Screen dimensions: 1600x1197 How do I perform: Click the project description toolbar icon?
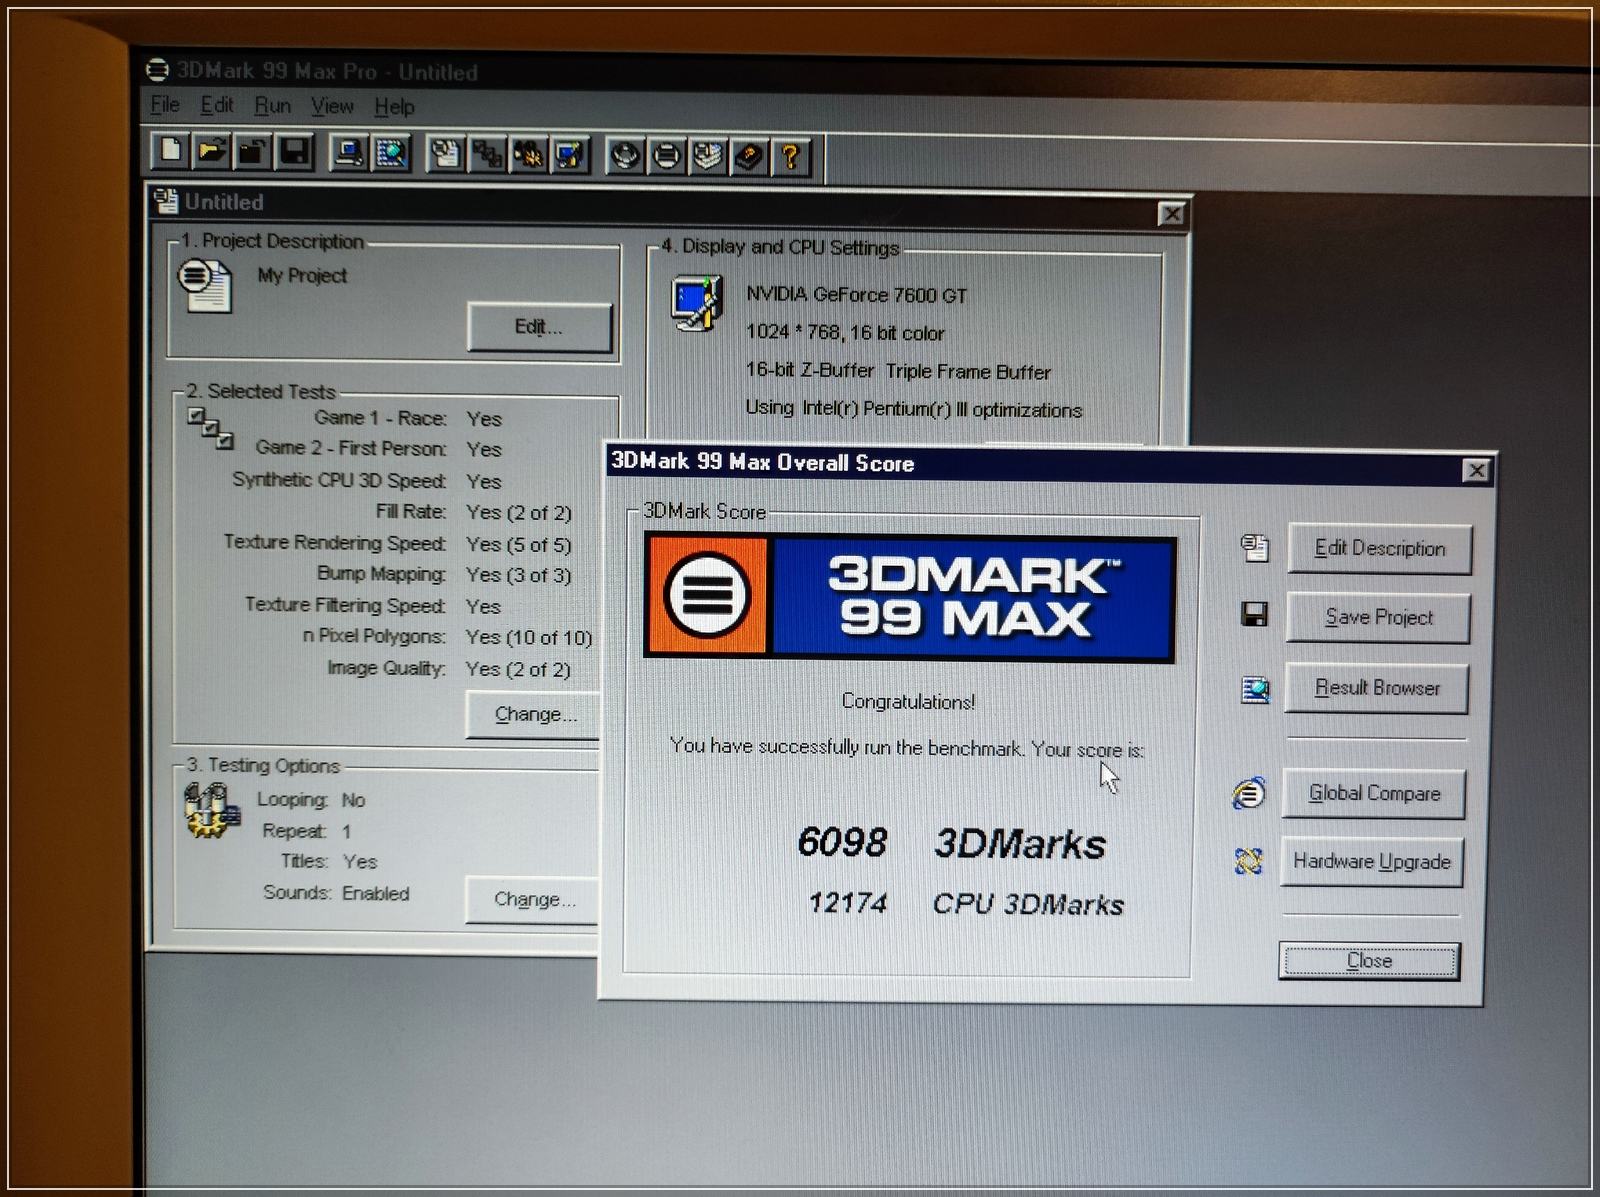pos(446,154)
